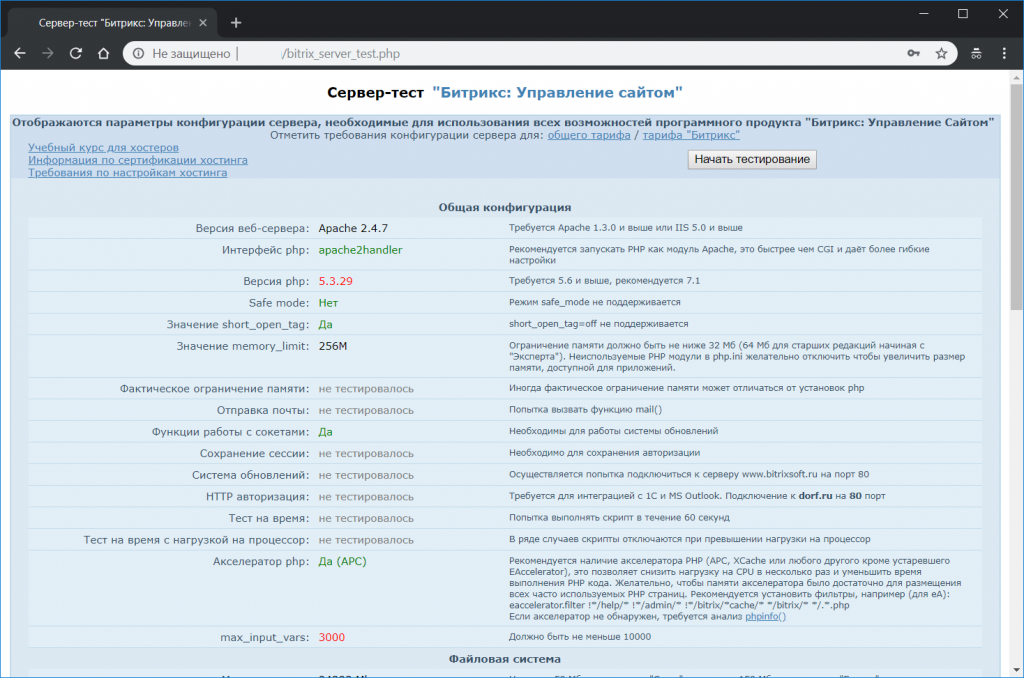This screenshot has width=1024, height=678.
Task: Close the Сервер-тест tab
Action: [x=203, y=23]
